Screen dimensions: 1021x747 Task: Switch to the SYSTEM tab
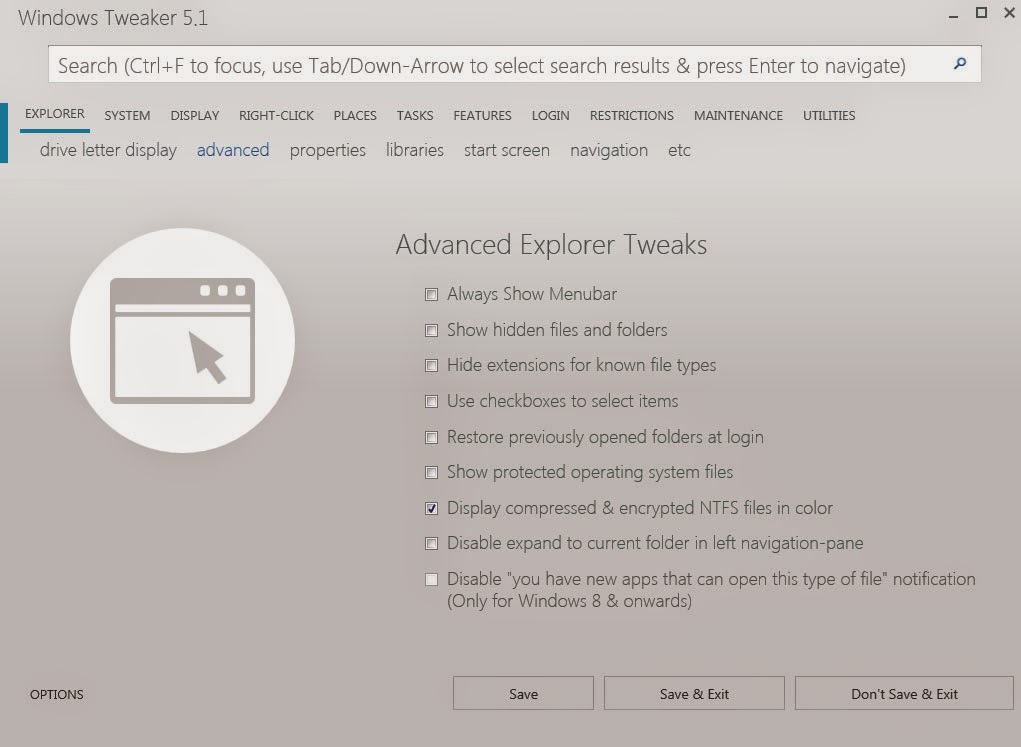click(x=126, y=115)
